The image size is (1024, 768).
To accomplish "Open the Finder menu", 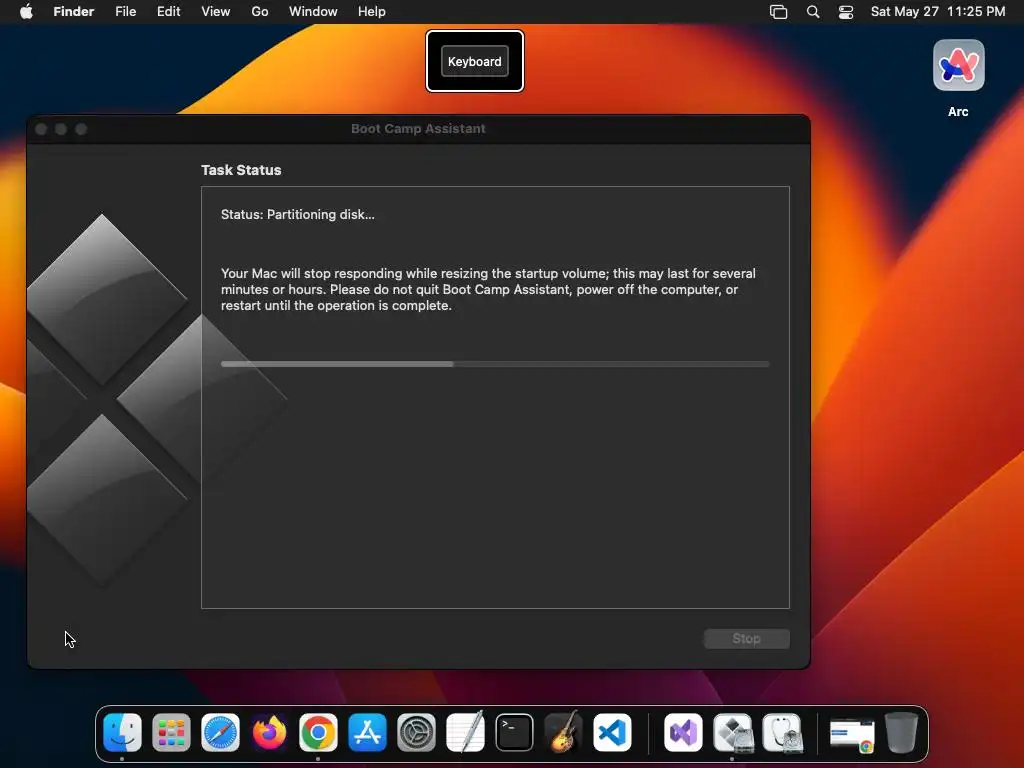I will (x=74, y=12).
